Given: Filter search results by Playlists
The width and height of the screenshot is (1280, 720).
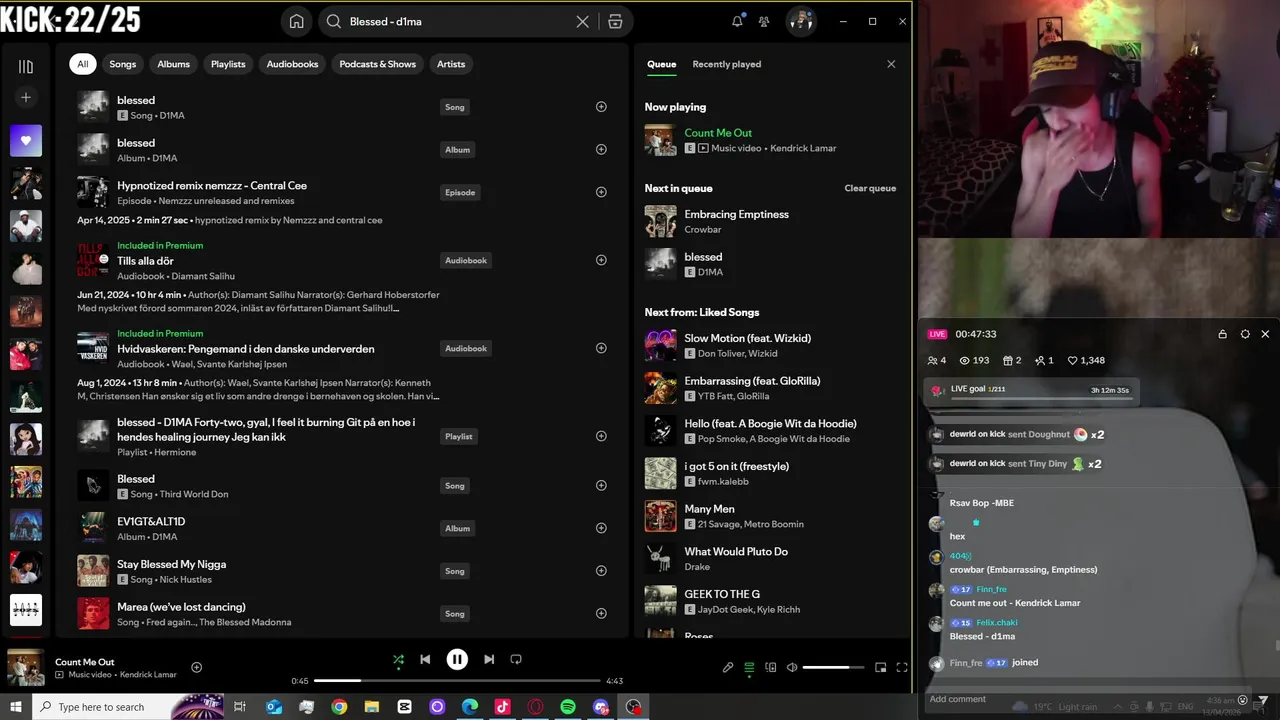Looking at the screenshot, I should point(228,64).
